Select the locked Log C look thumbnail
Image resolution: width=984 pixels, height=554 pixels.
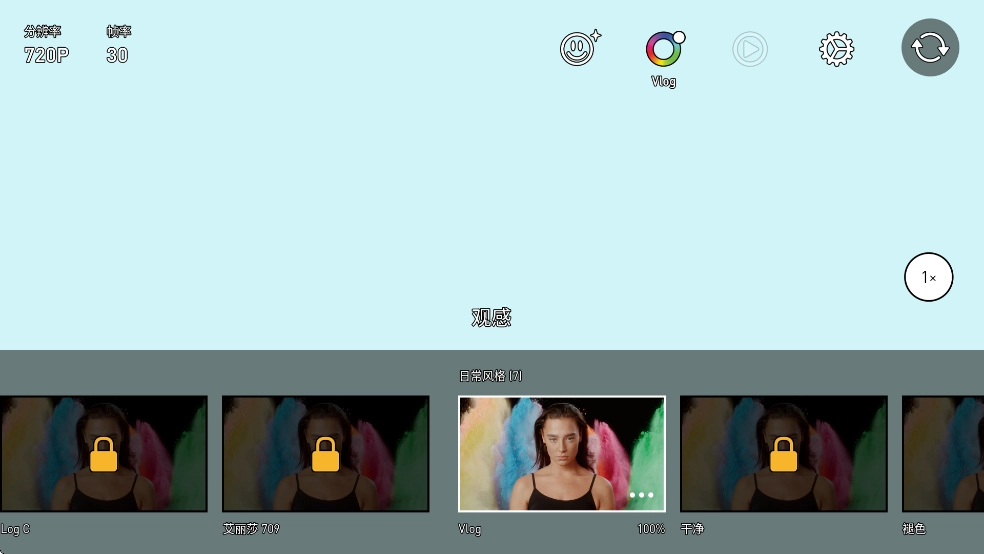pyautogui.click(x=103, y=453)
